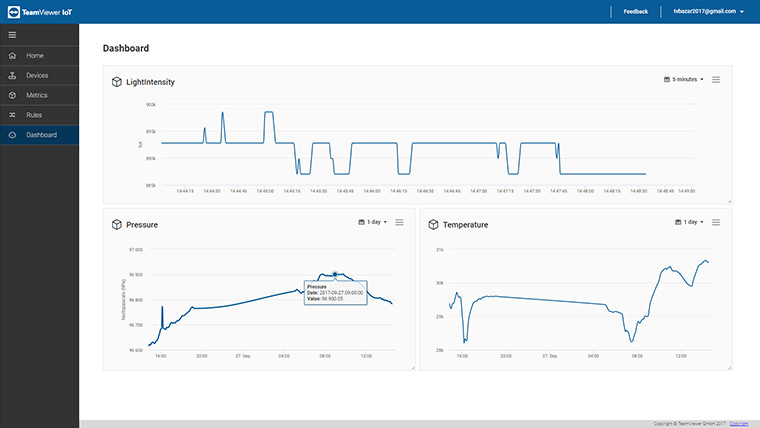Click the LightIntensity widget resize handle
This screenshot has width=760, height=428.
point(728,201)
